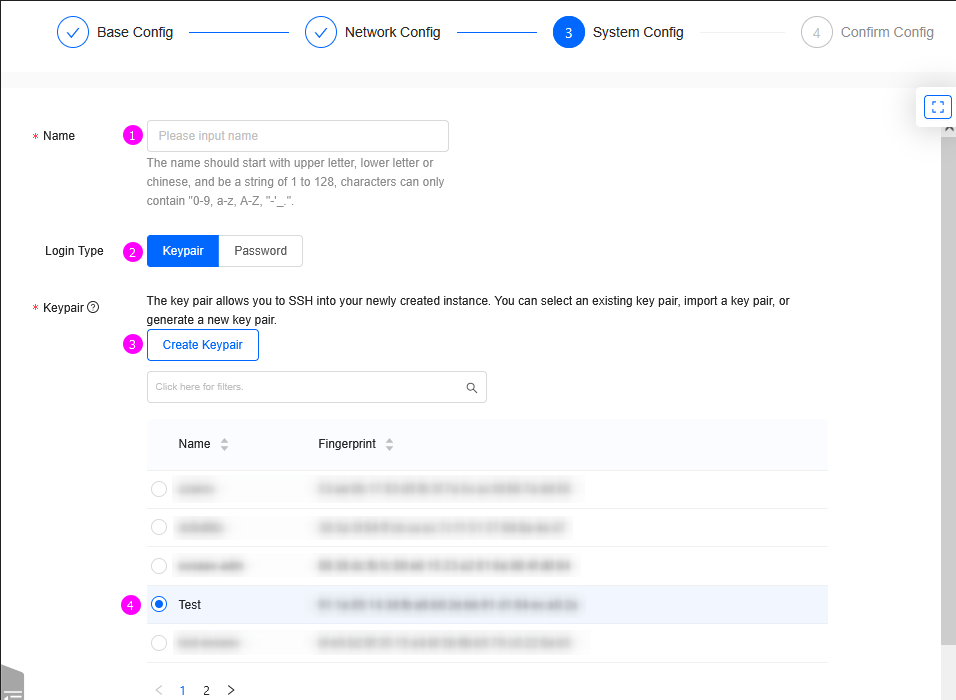956x700 pixels.
Task: Focus the instance Name input field
Action: click(x=298, y=136)
